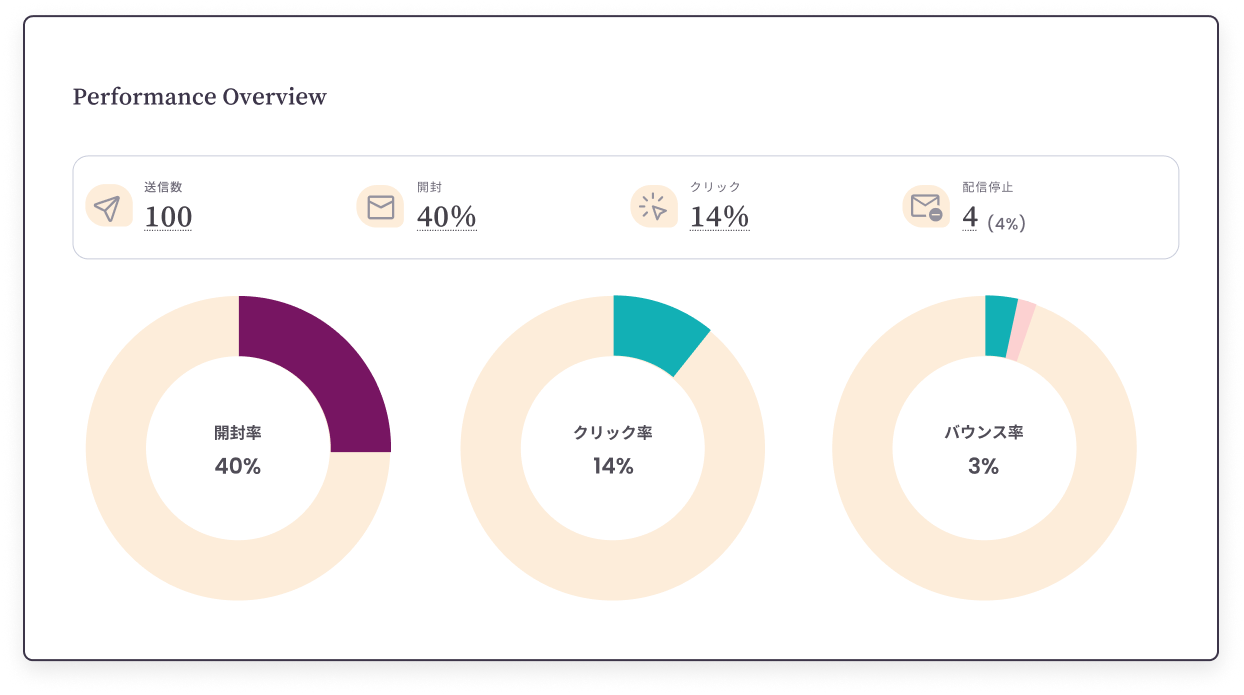Screen dimensions: 1244x695
Task: Click the minus badge on the unsubscribe envelope
Action: (937, 214)
